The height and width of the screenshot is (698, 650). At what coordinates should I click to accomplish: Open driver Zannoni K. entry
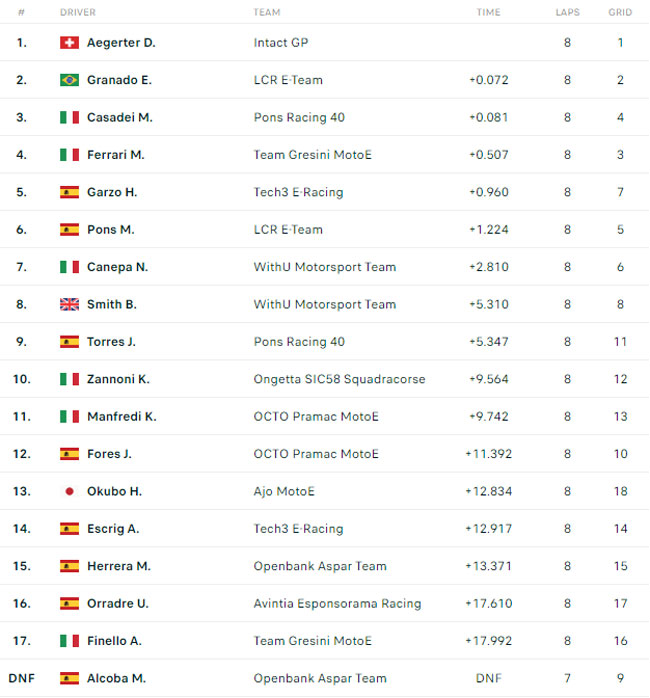pyautogui.click(x=118, y=379)
